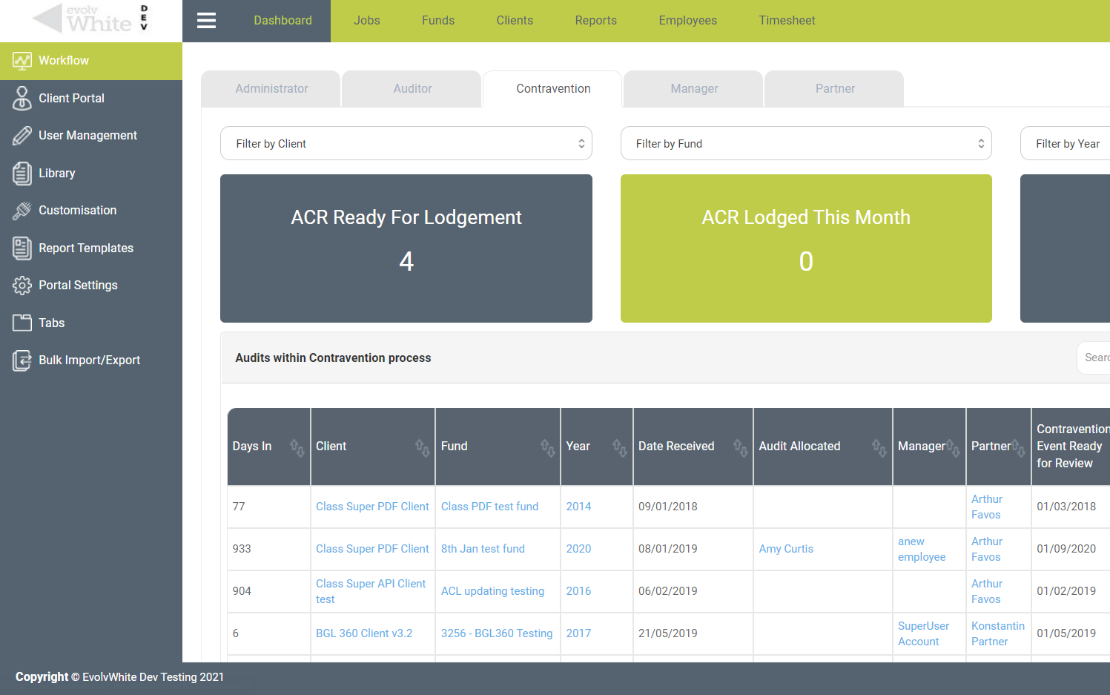The image size is (1110, 695).
Task: Sort table by Manager column arrows
Action: (954, 447)
